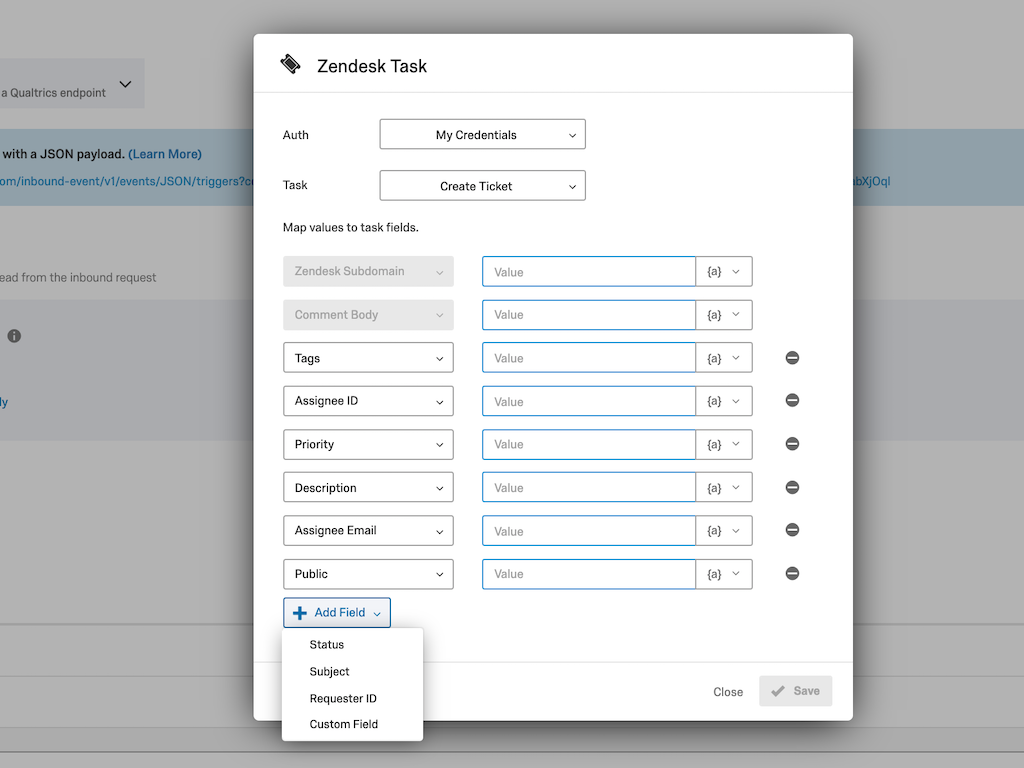Click the 'Map values to task fields.' text

351,227
